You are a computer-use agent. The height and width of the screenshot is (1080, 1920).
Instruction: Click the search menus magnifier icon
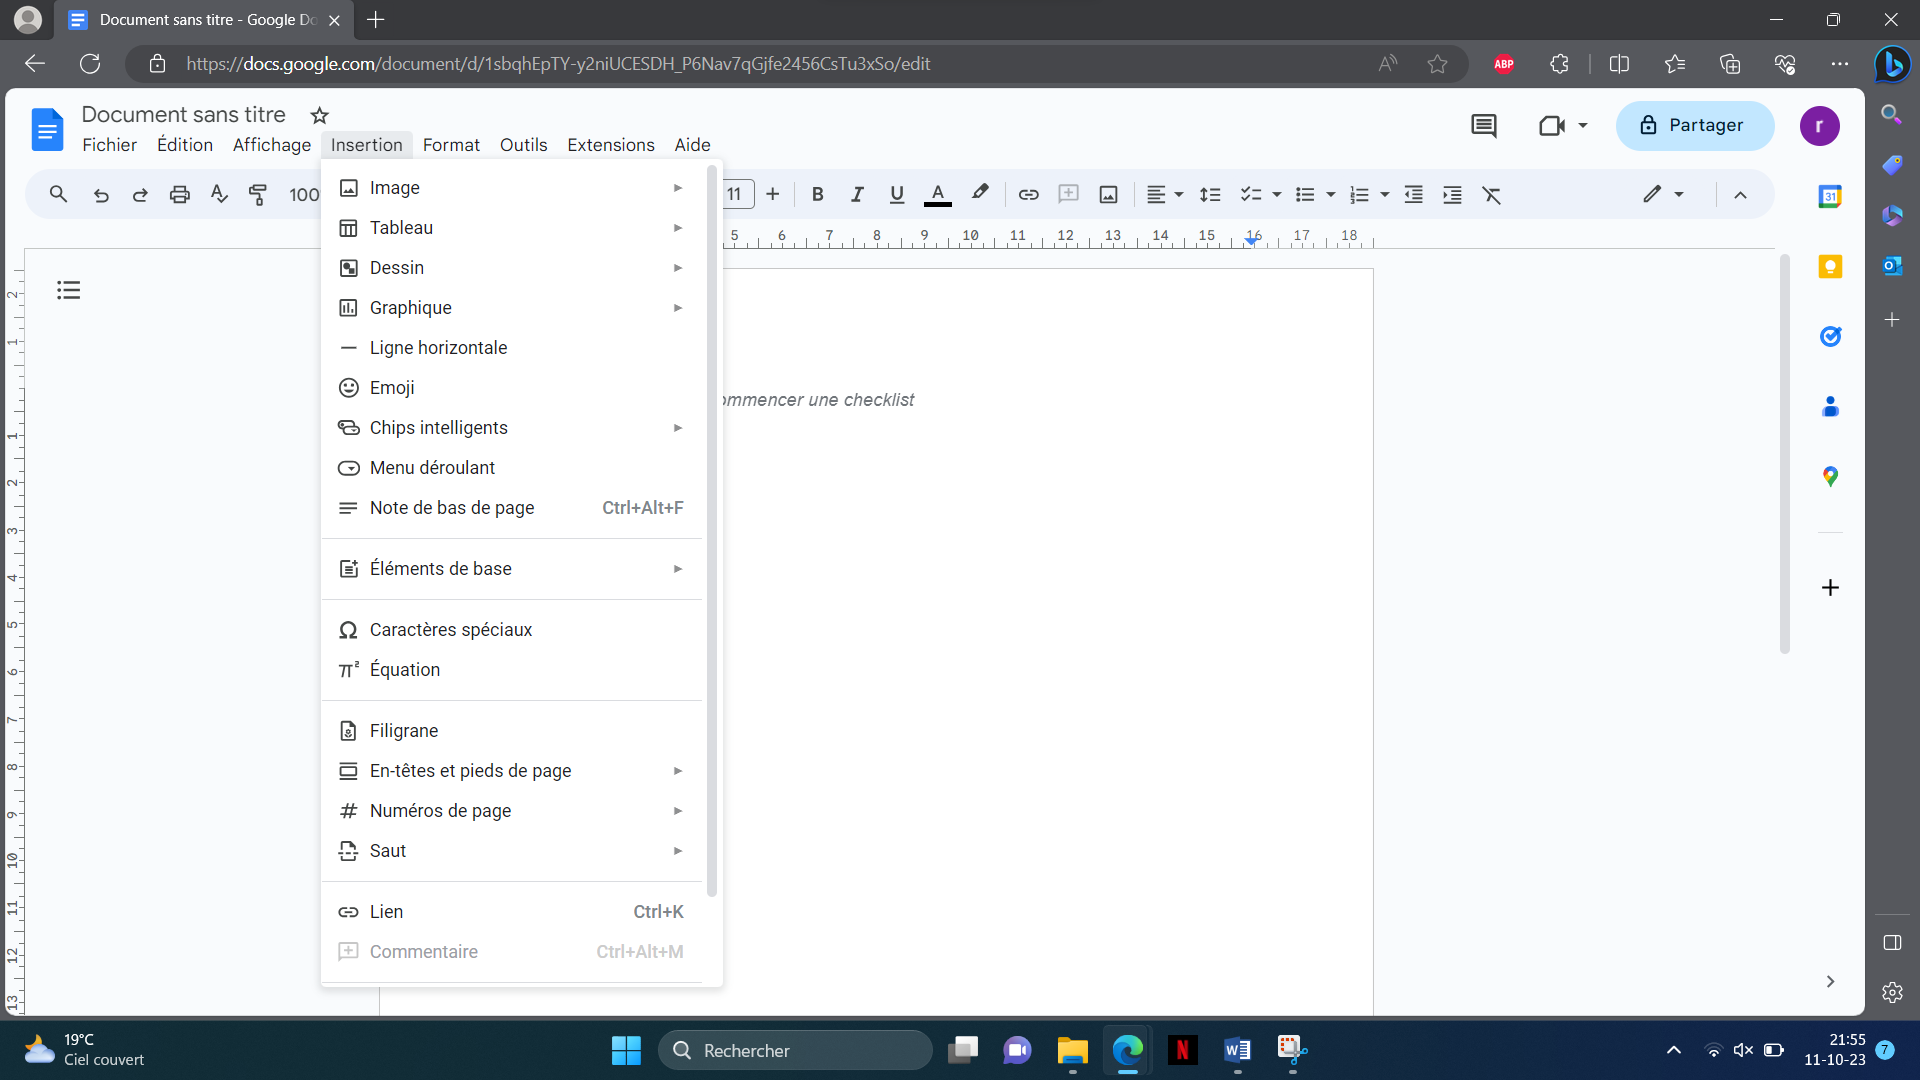58,194
